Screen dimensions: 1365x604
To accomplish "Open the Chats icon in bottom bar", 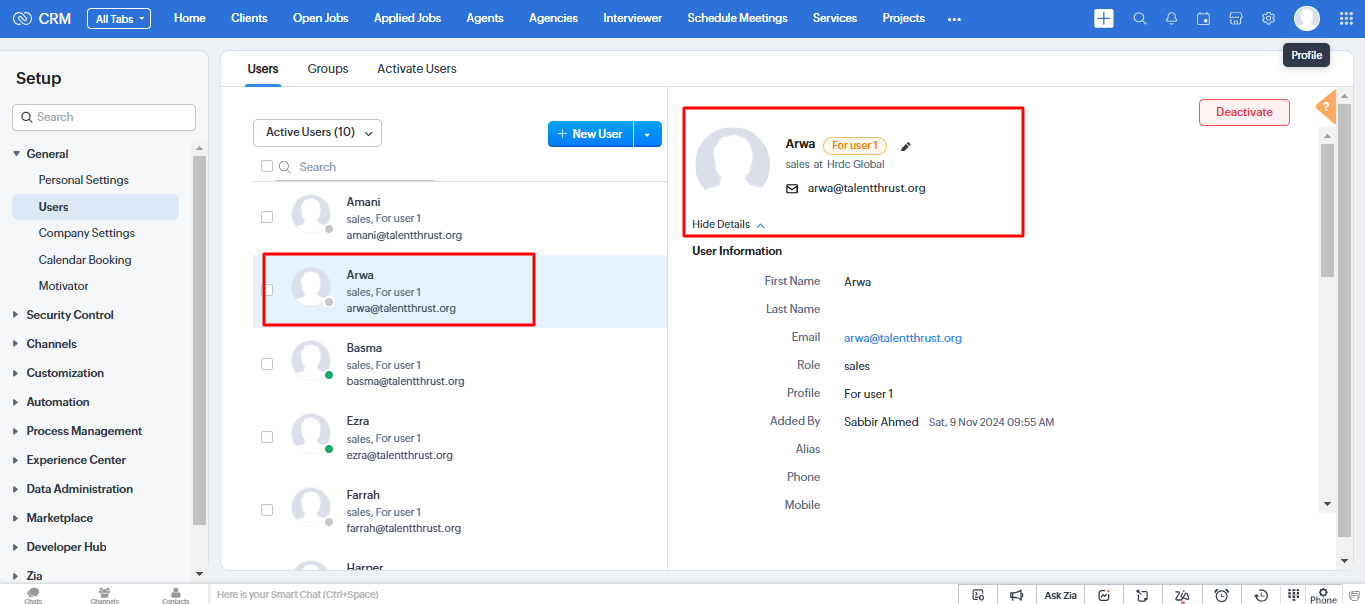I will point(33,595).
